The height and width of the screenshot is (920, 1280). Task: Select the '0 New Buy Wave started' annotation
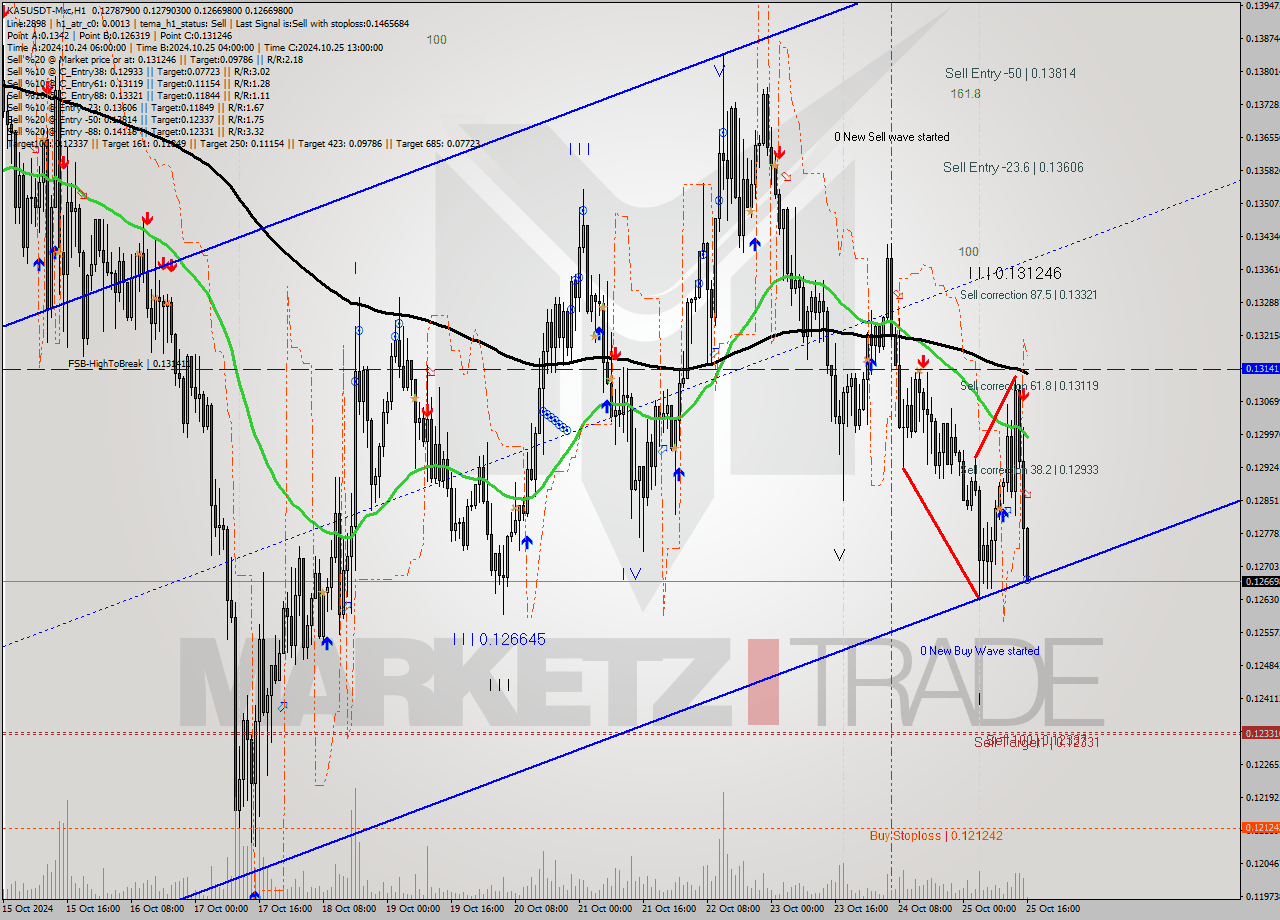pyautogui.click(x=979, y=651)
